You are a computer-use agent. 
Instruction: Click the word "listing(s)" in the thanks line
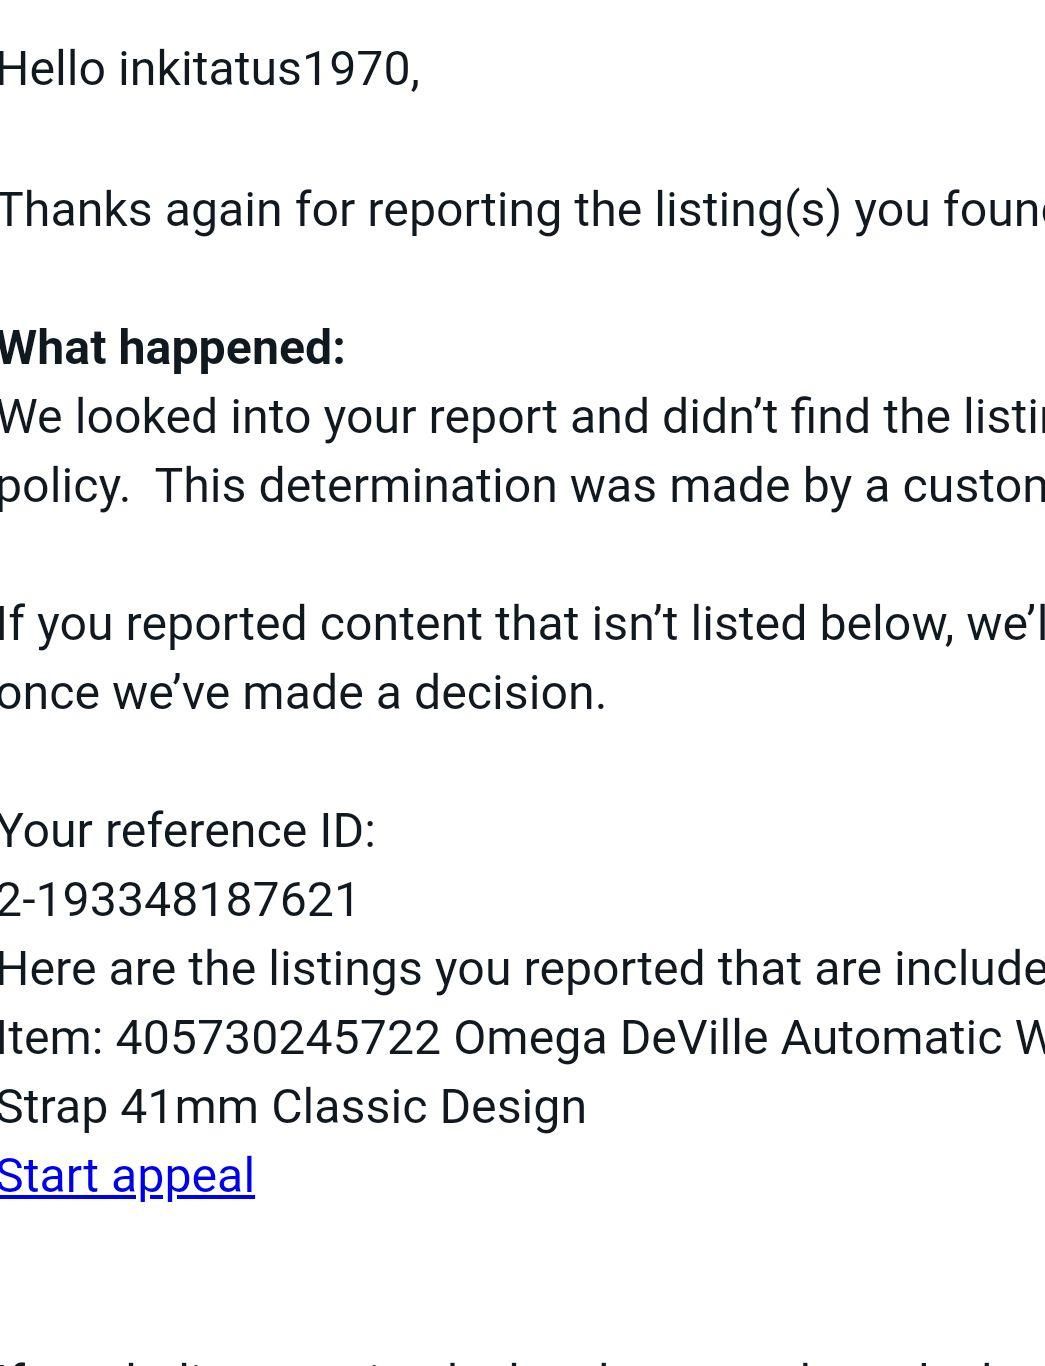click(x=747, y=210)
